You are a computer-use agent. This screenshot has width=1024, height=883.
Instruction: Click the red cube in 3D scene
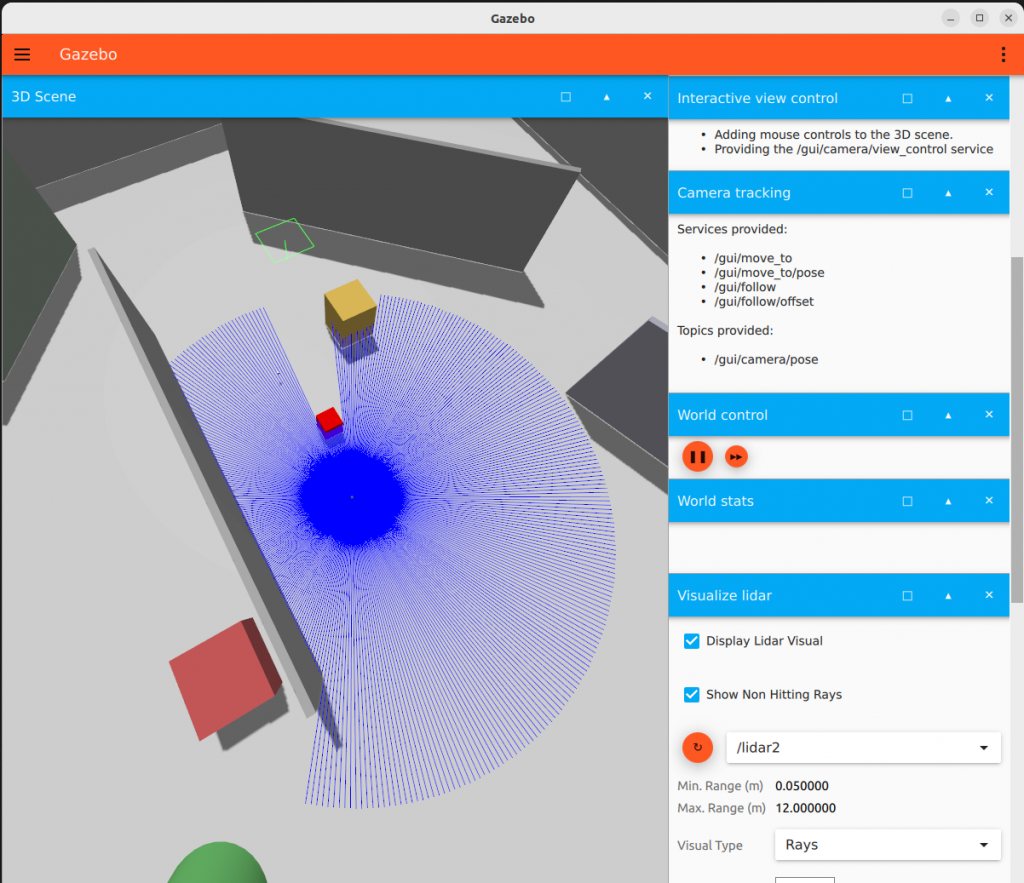pyautogui.click(x=330, y=420)
